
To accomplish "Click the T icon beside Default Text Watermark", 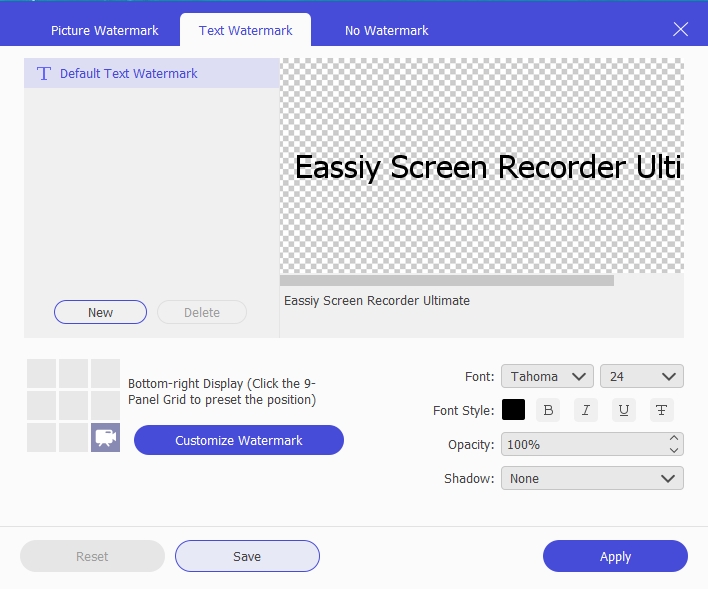I will (x=44, y=73).
